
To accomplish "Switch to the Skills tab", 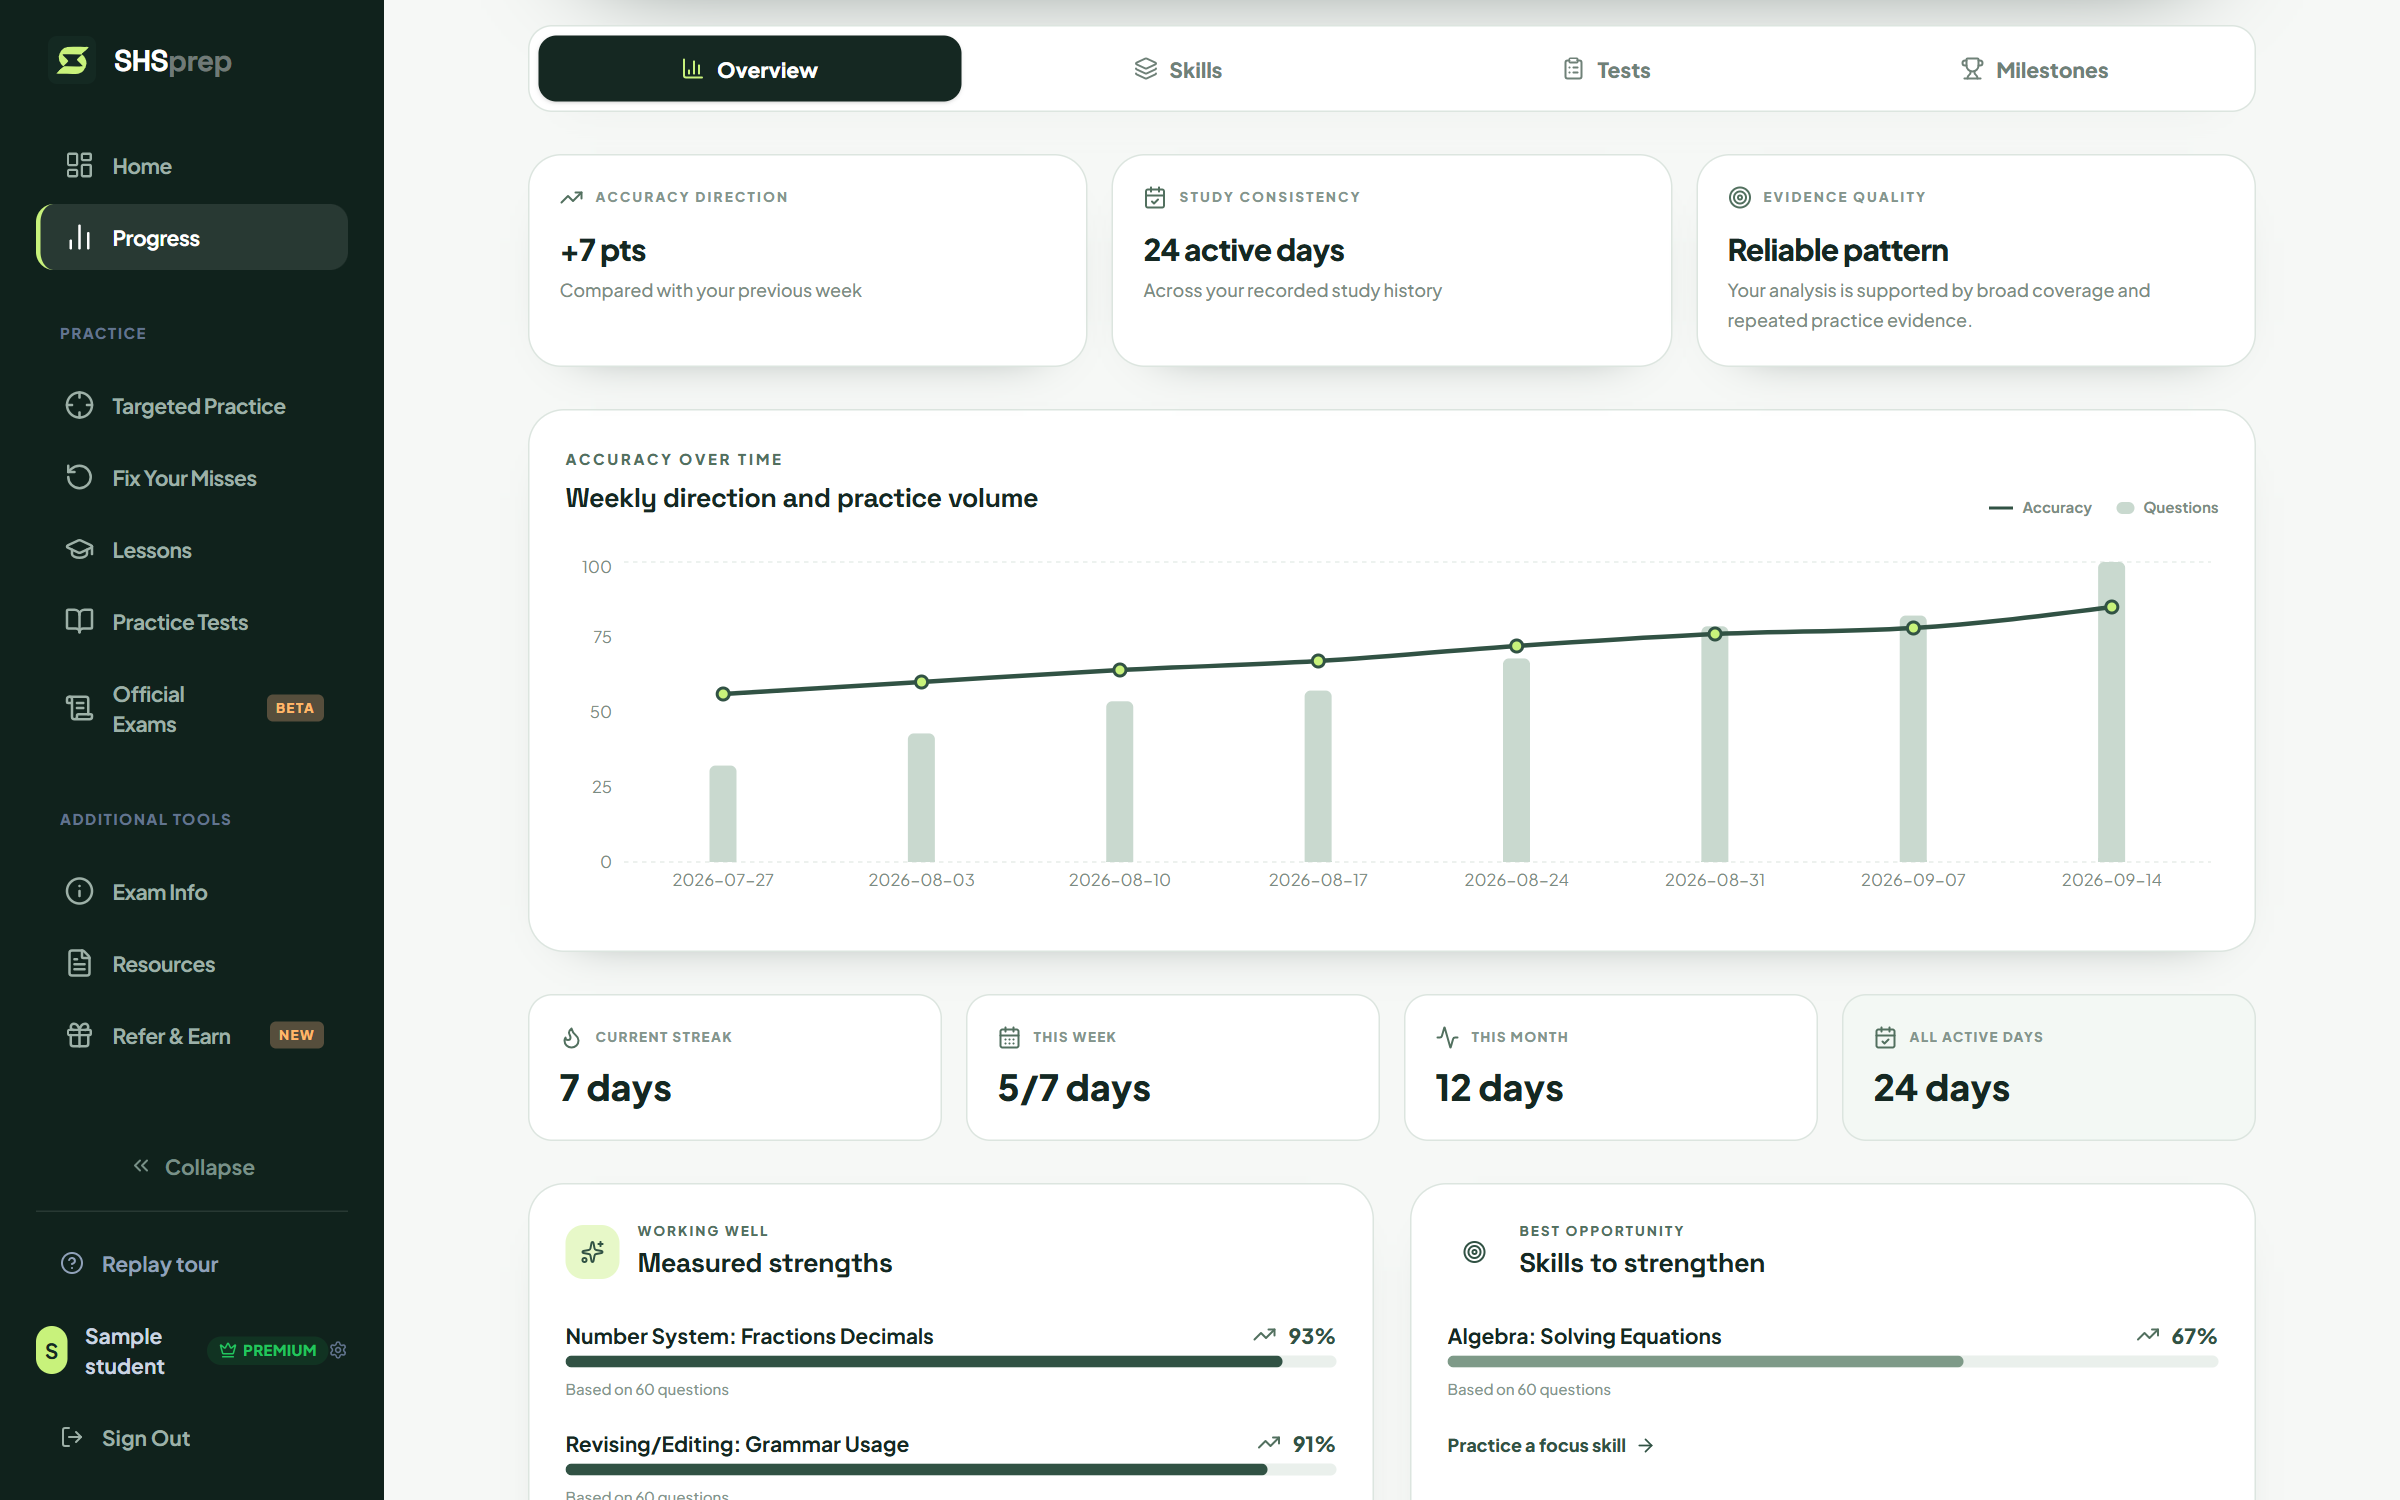I will click(1178, 69).
